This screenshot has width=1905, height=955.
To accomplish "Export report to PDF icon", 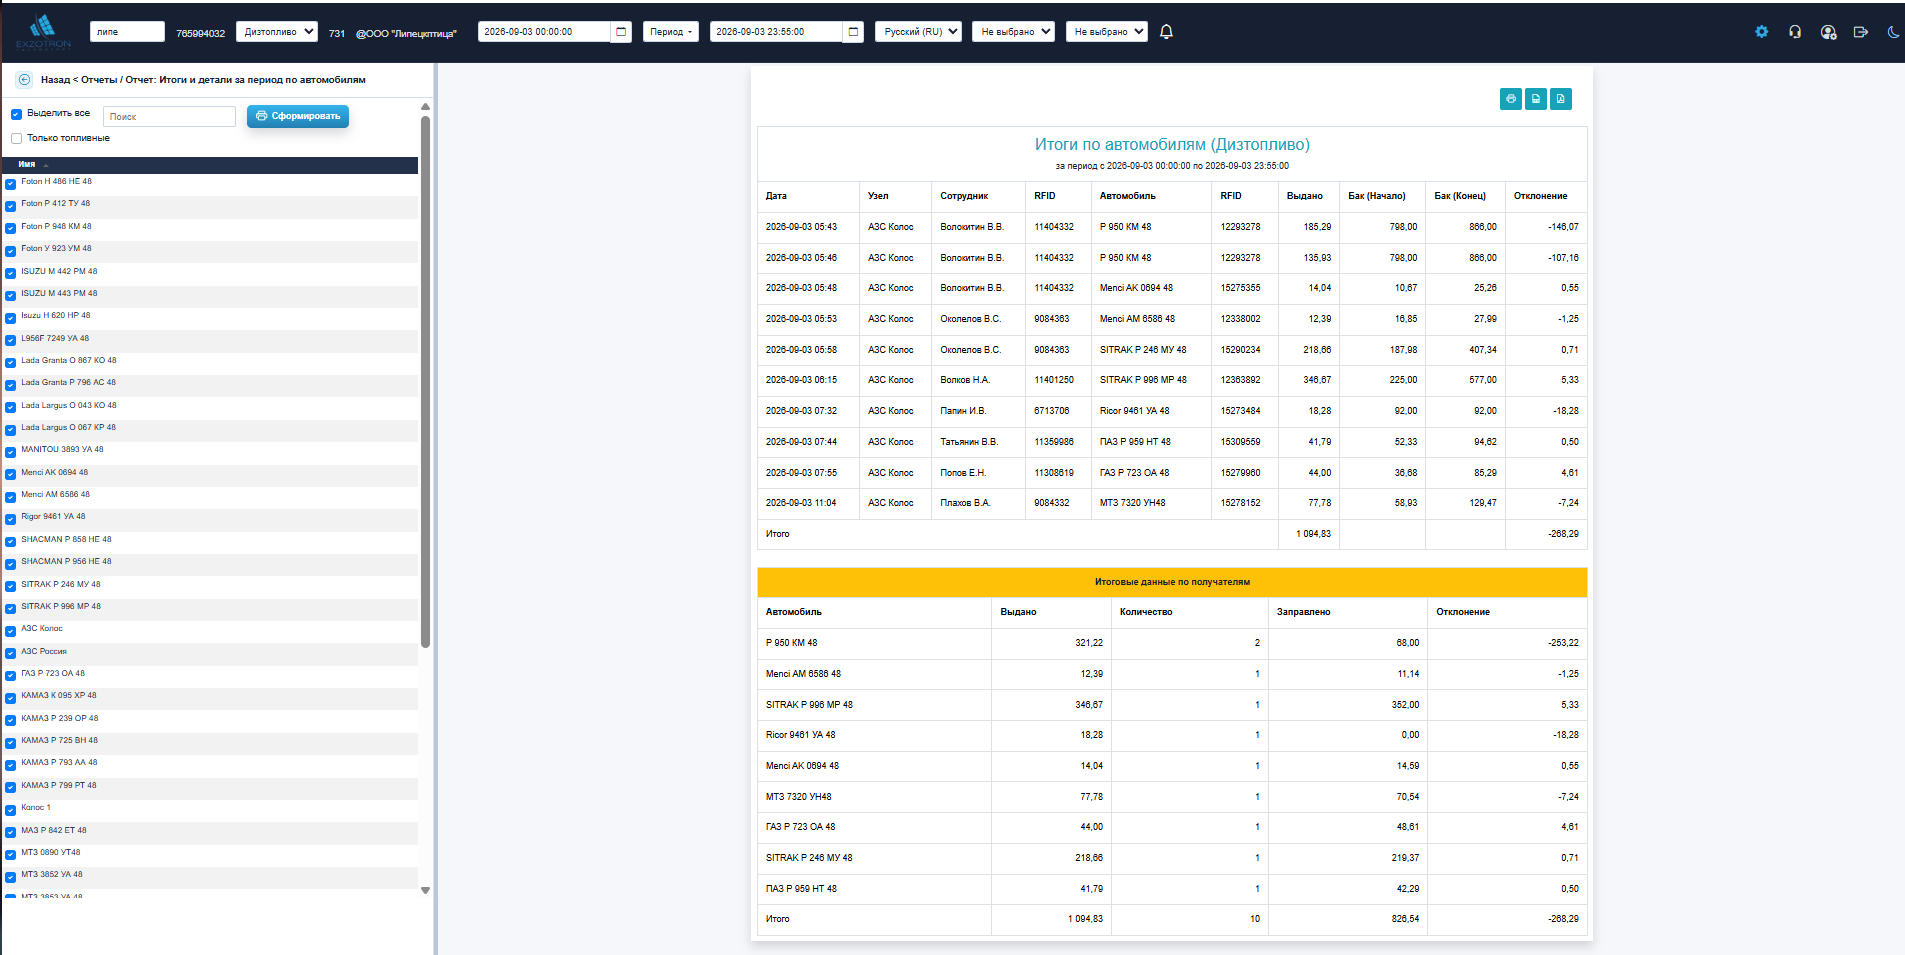I will (1561, 99).
